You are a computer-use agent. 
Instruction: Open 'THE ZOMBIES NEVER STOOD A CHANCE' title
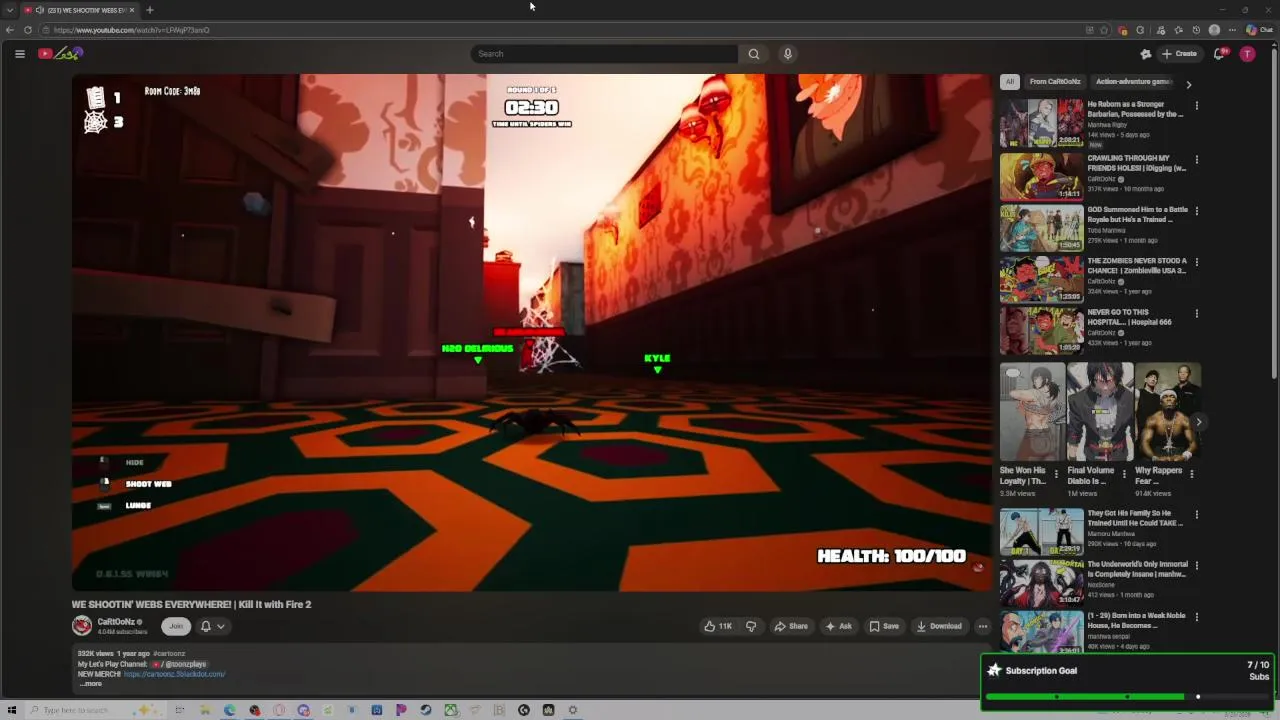[x=1137, y=265]
